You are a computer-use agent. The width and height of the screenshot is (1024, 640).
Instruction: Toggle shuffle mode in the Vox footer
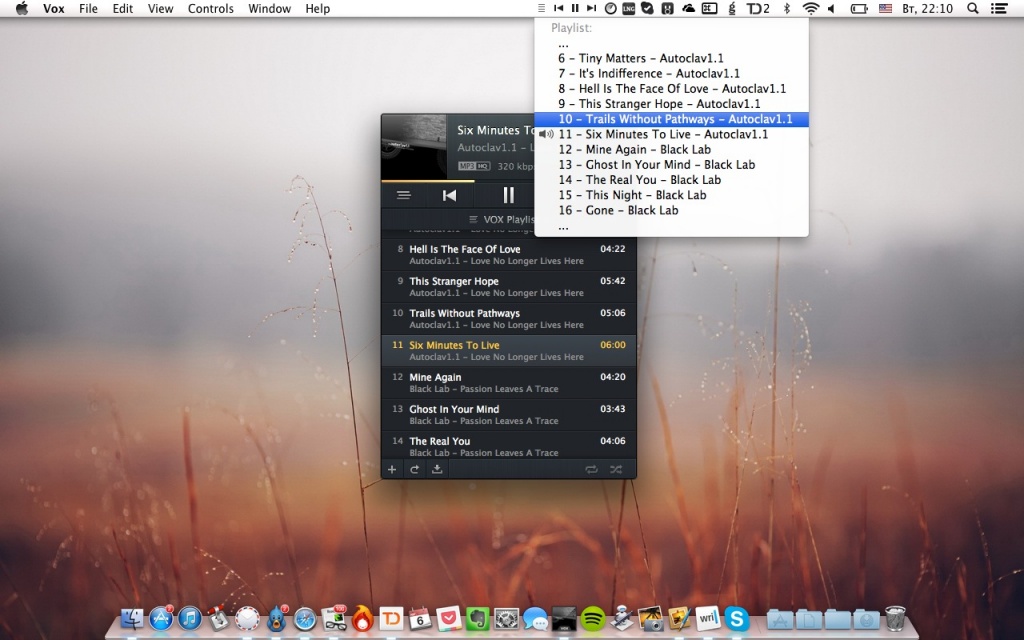point(615,469)
